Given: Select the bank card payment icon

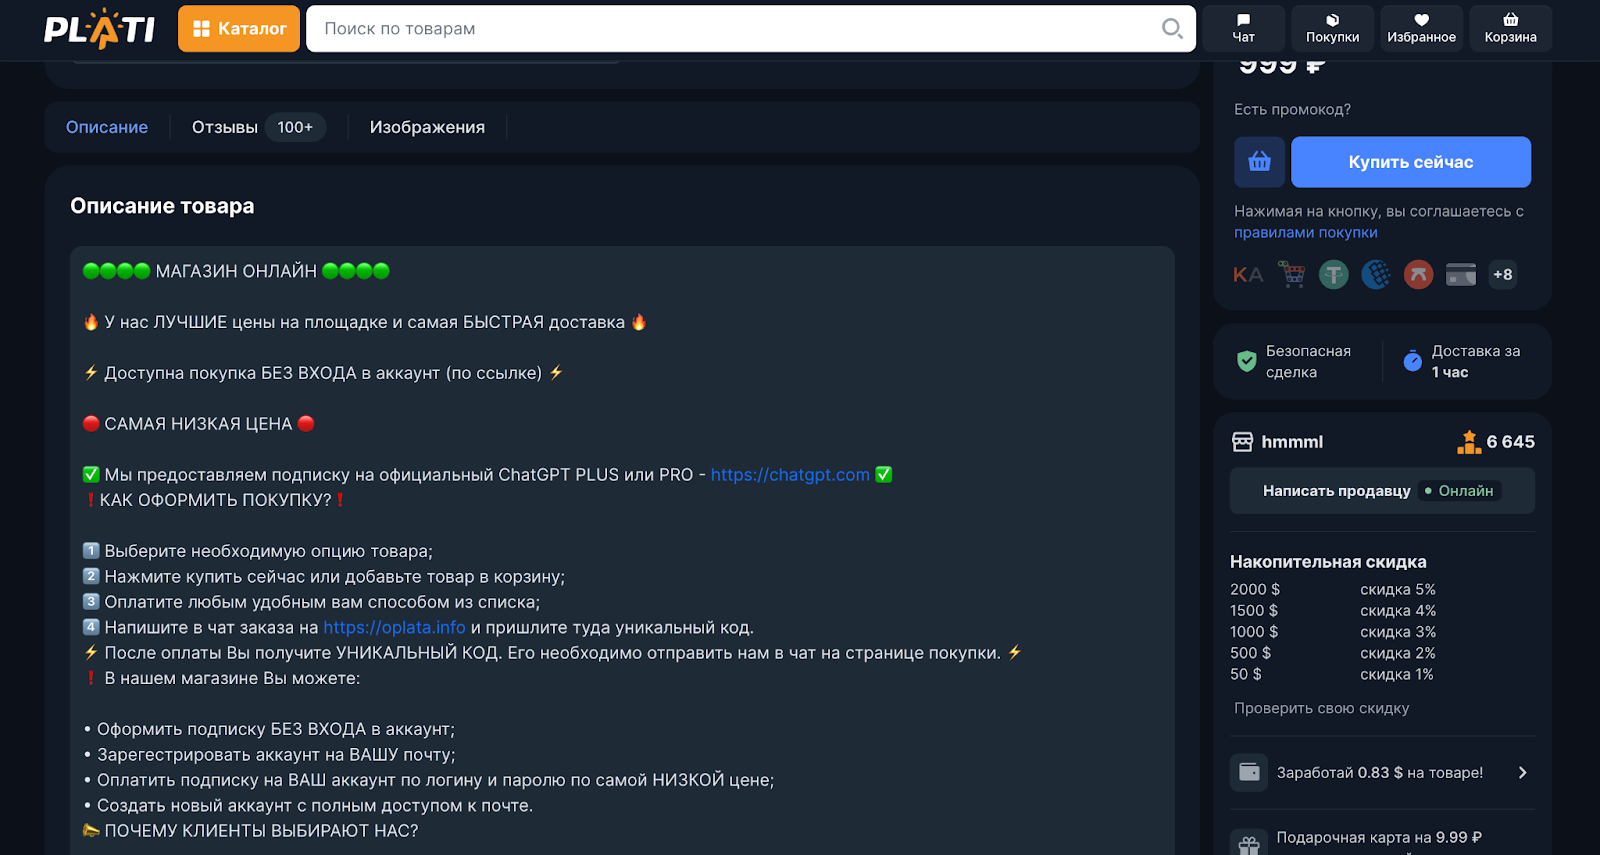Looking at the screenshot, I should (1460, 274).
